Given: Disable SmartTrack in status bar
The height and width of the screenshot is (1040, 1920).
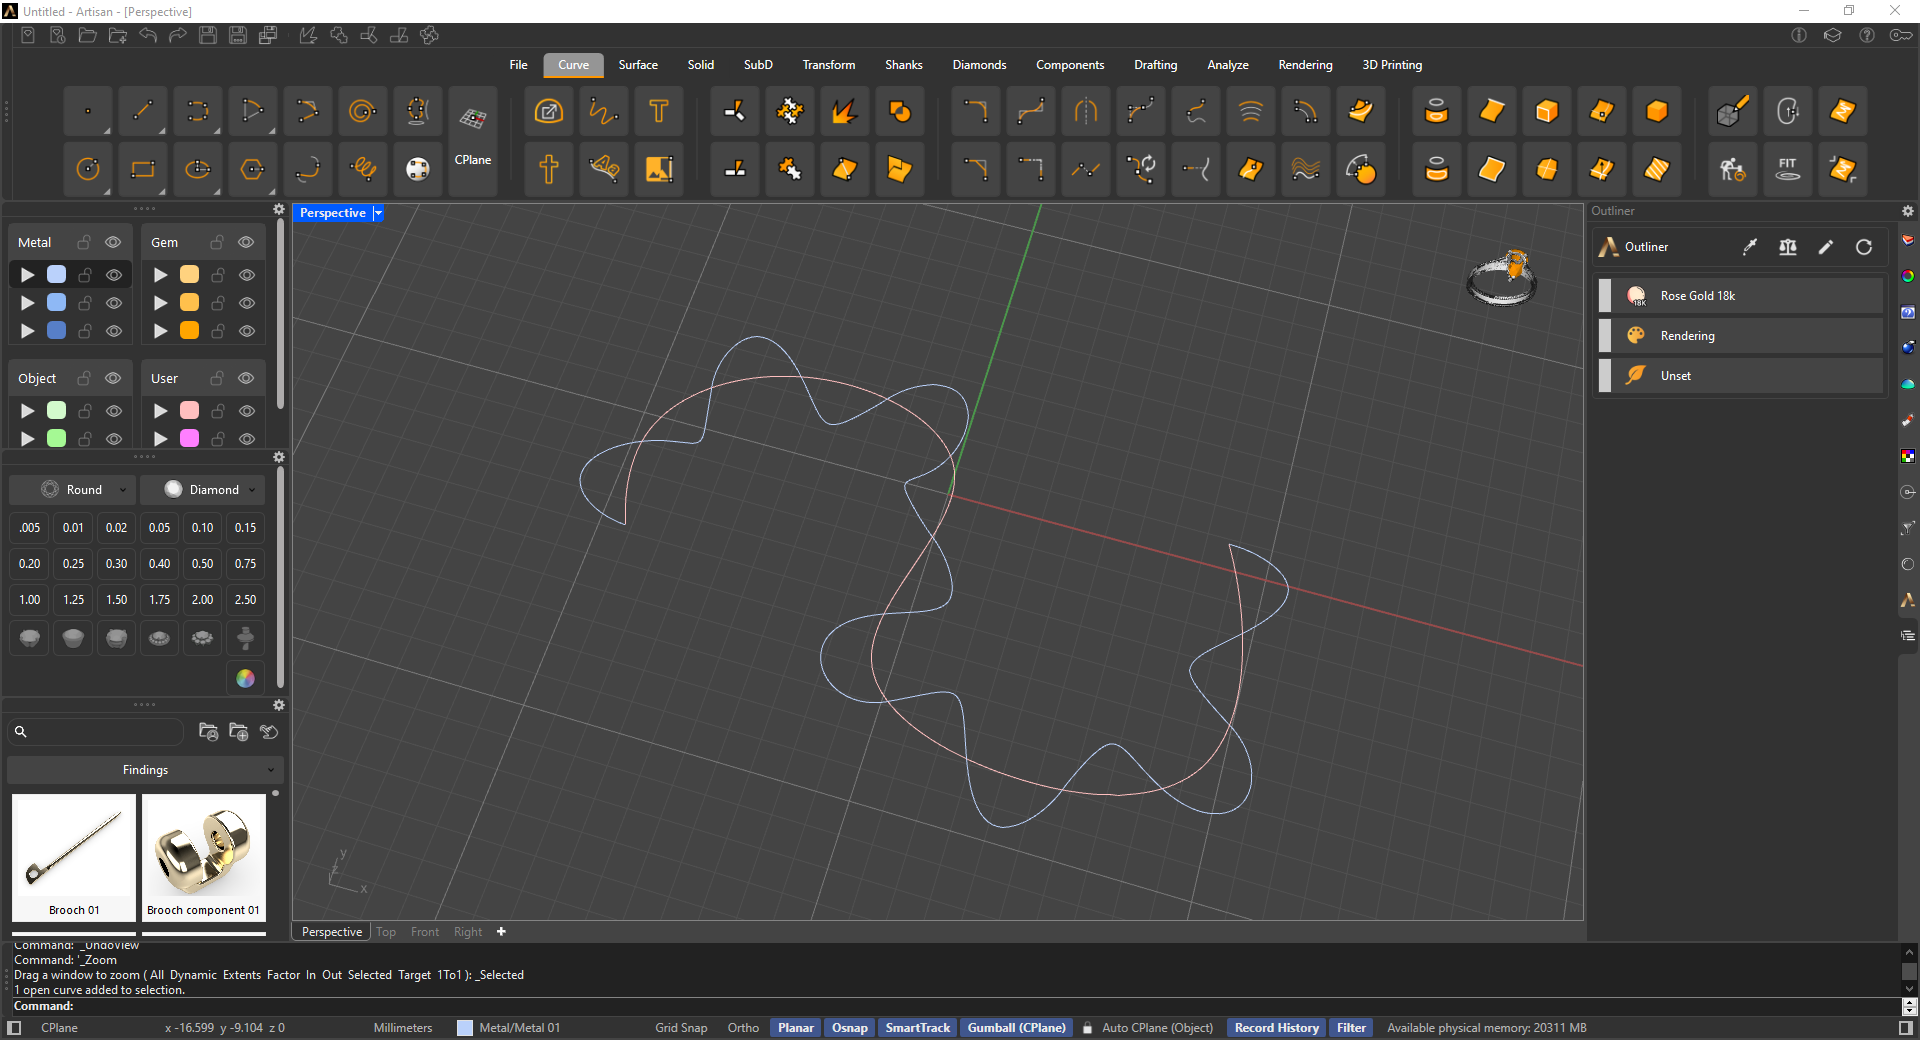Looking at the screenshot, I should pos(917,1028).
